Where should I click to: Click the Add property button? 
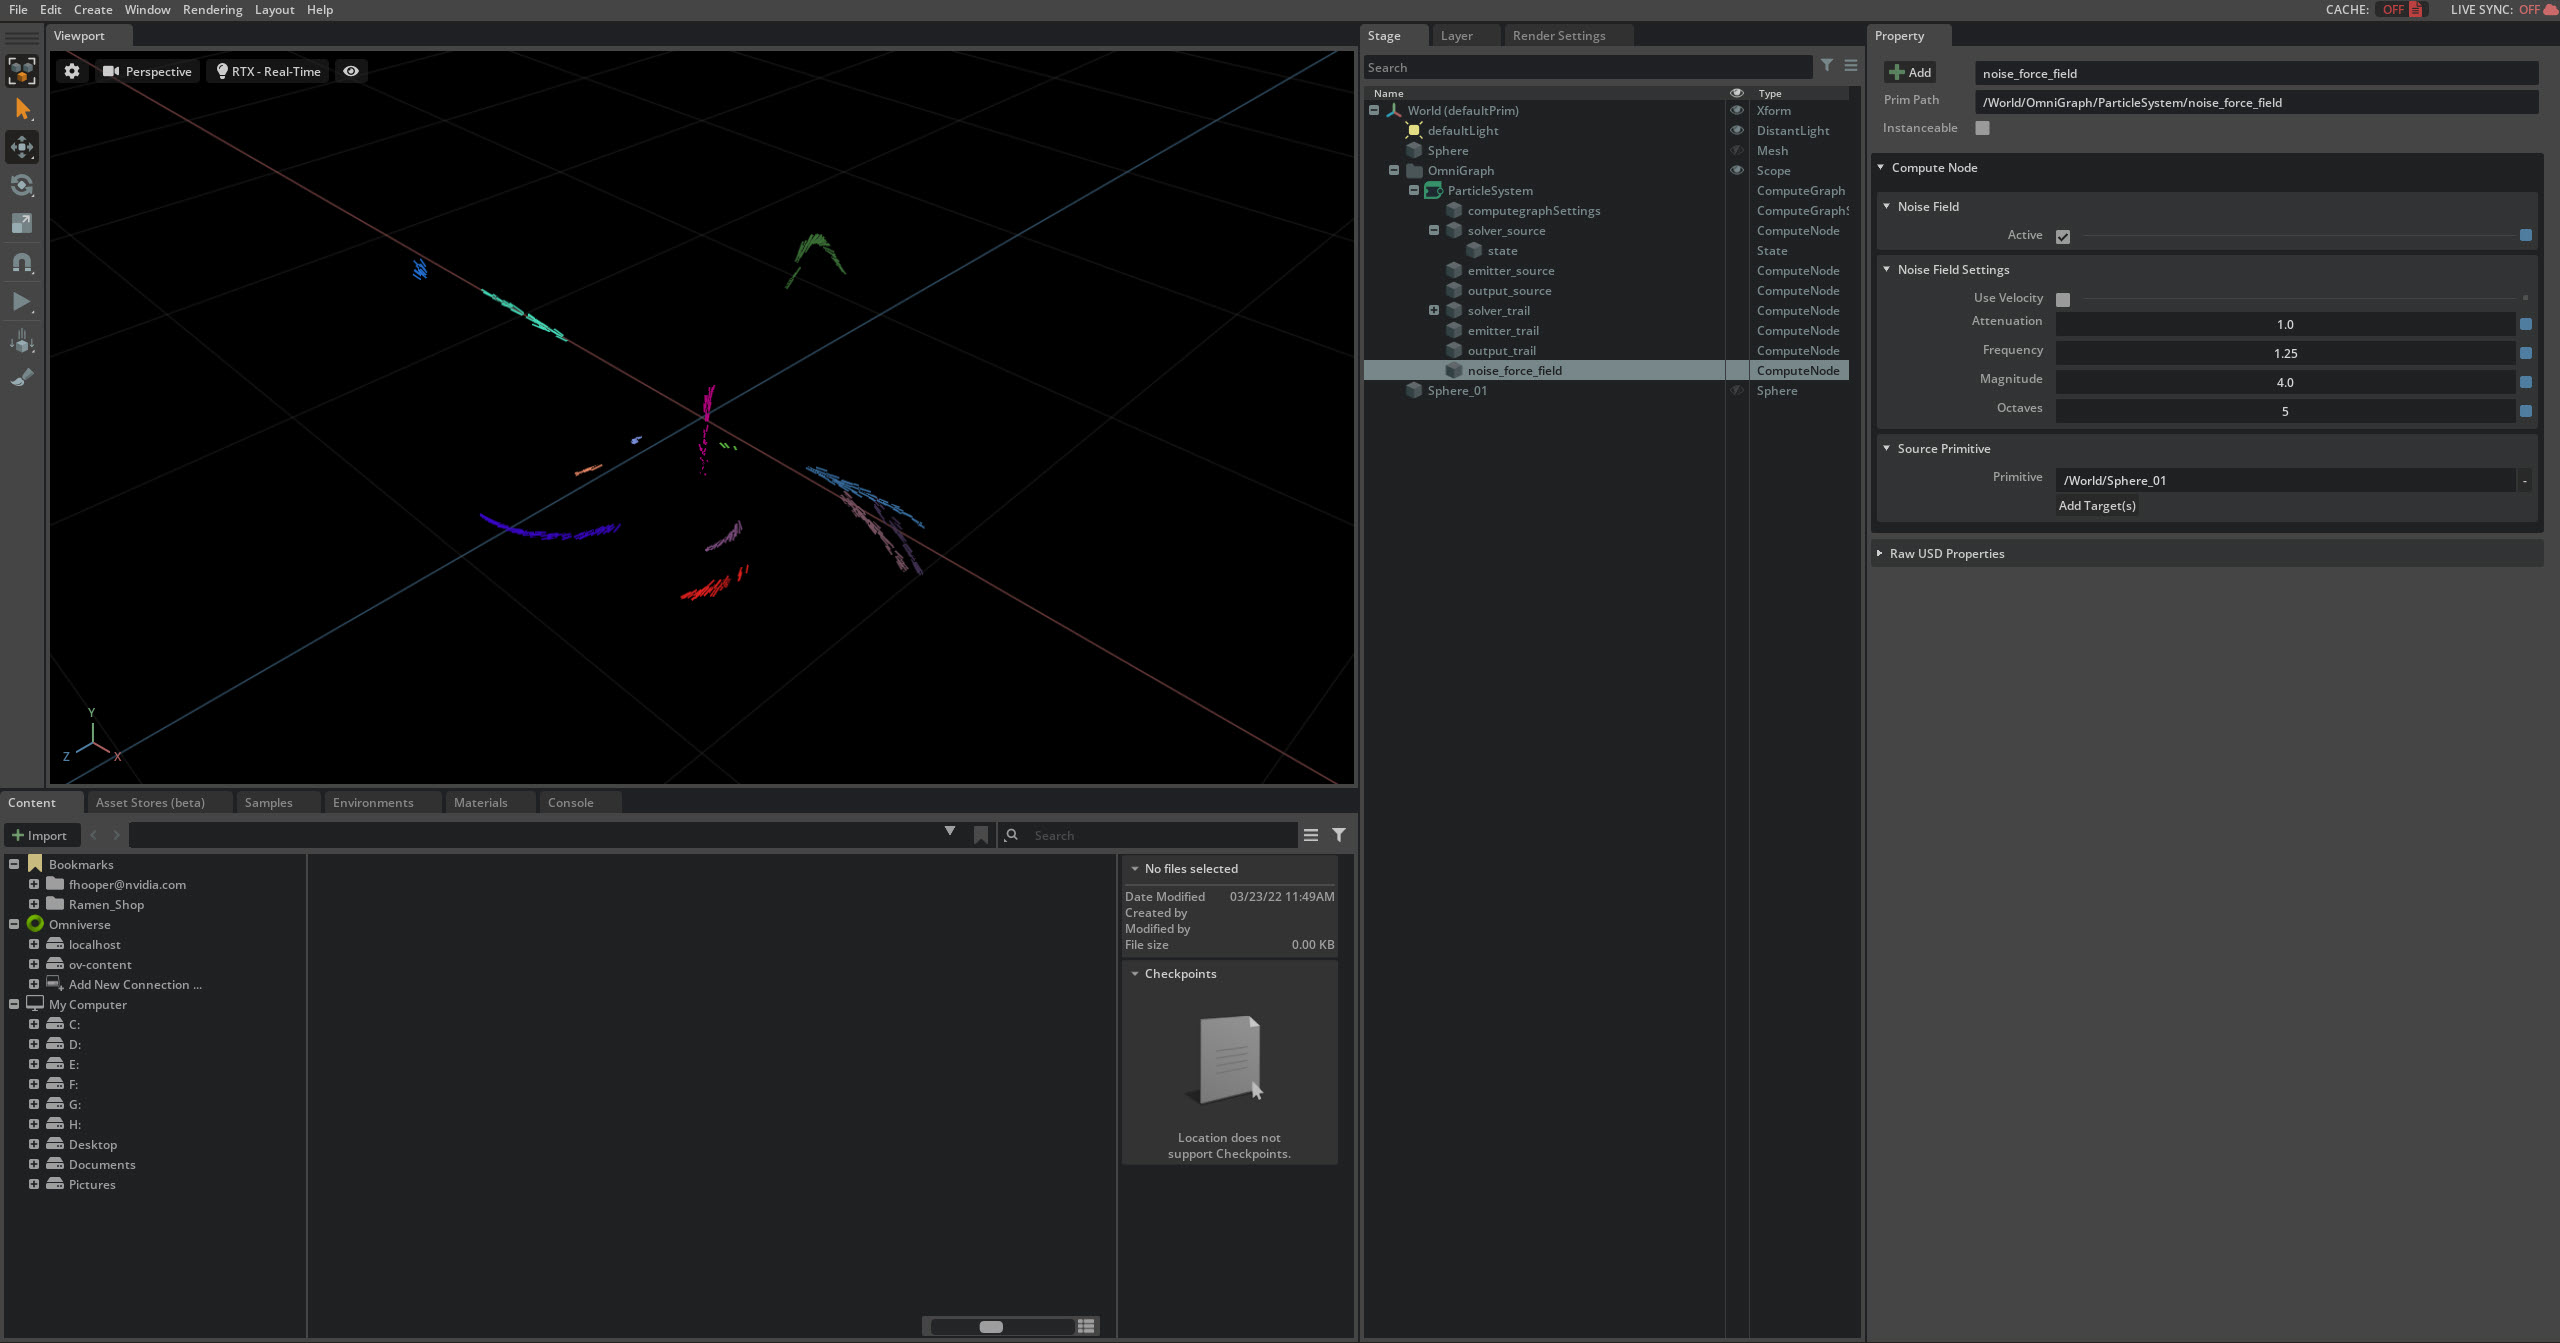1910,72
